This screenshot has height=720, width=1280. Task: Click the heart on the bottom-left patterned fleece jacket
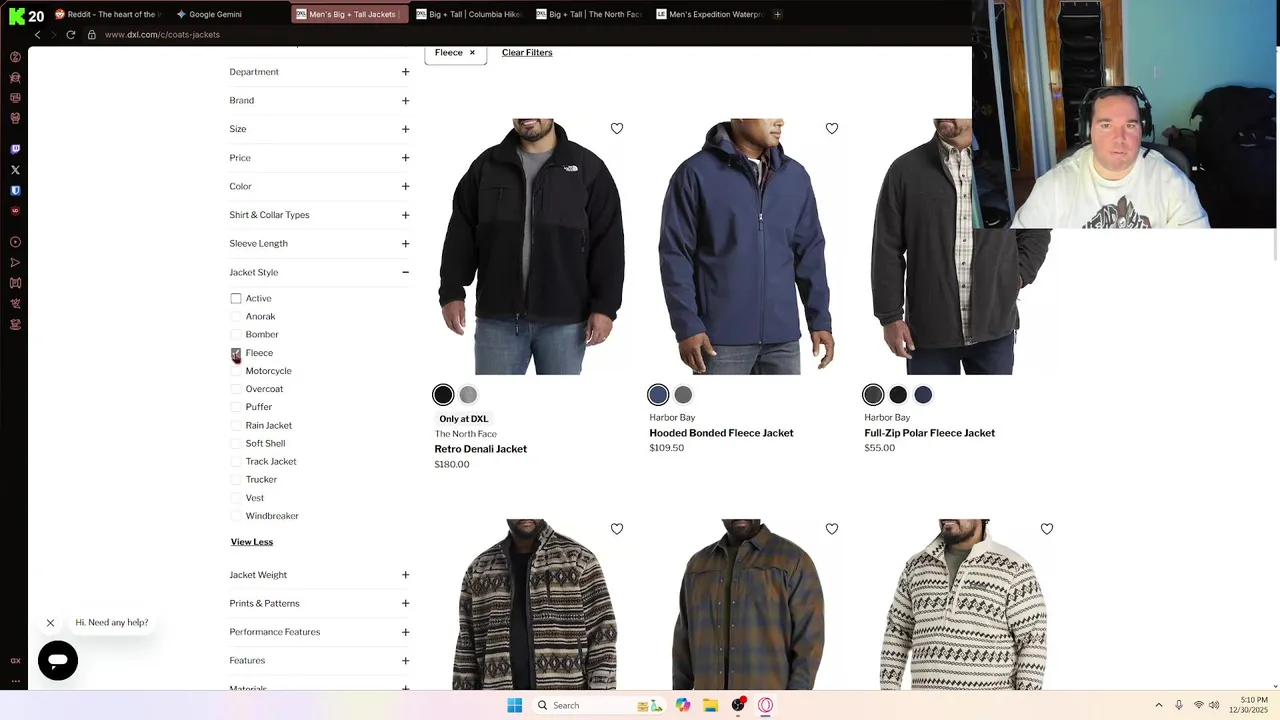click(x=617, y=528)
